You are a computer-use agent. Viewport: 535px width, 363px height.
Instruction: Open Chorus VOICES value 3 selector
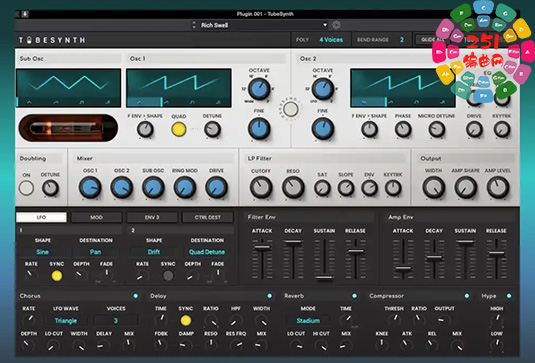coord(116,321)
